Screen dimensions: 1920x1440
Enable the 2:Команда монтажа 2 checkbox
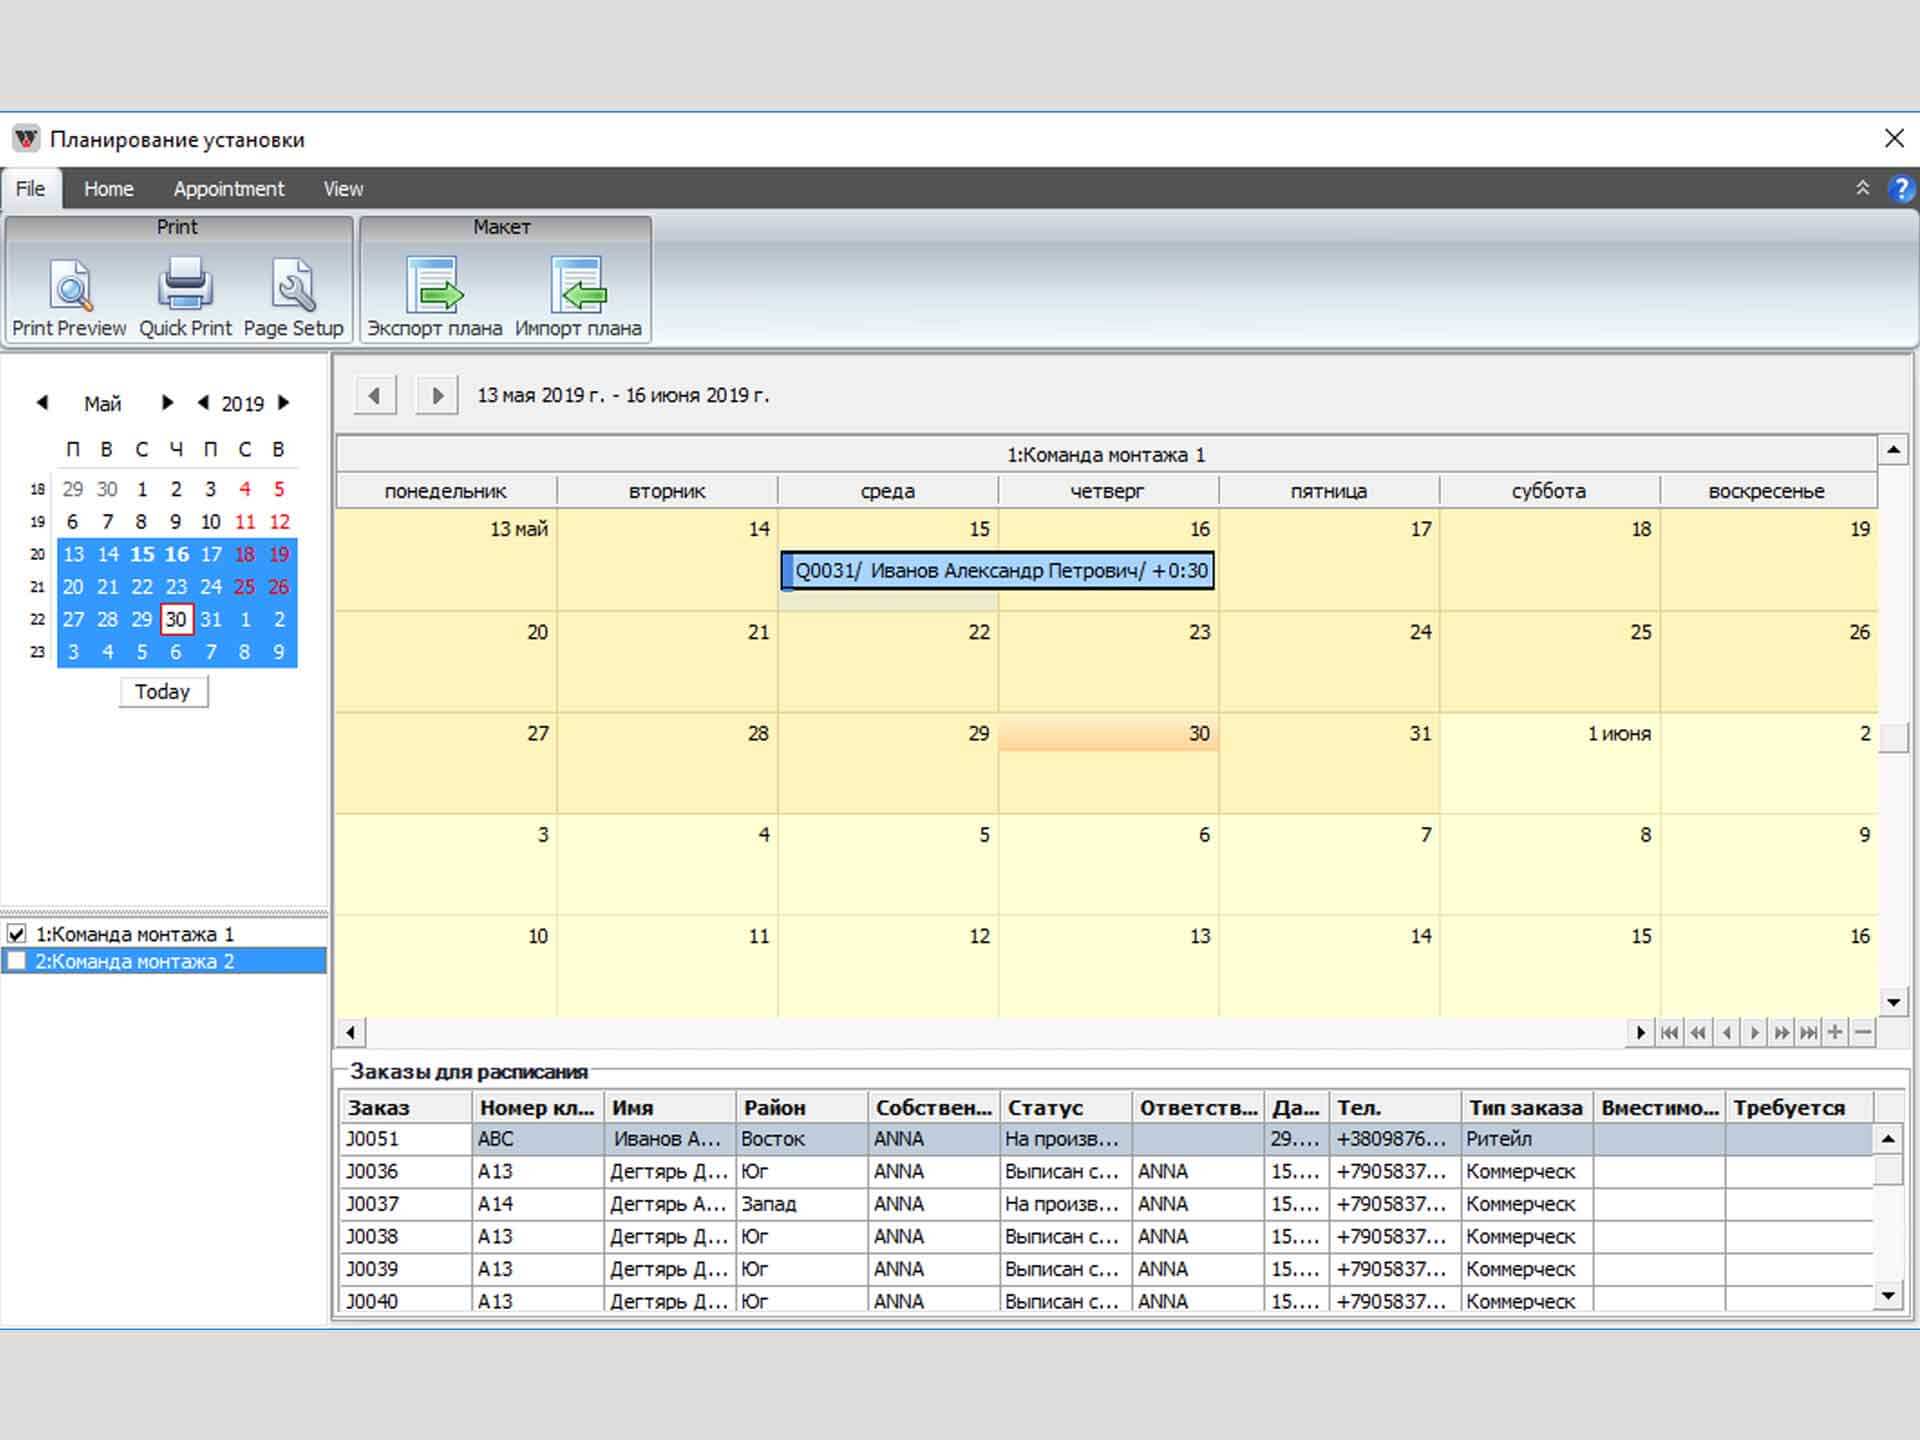click(17, 961)
